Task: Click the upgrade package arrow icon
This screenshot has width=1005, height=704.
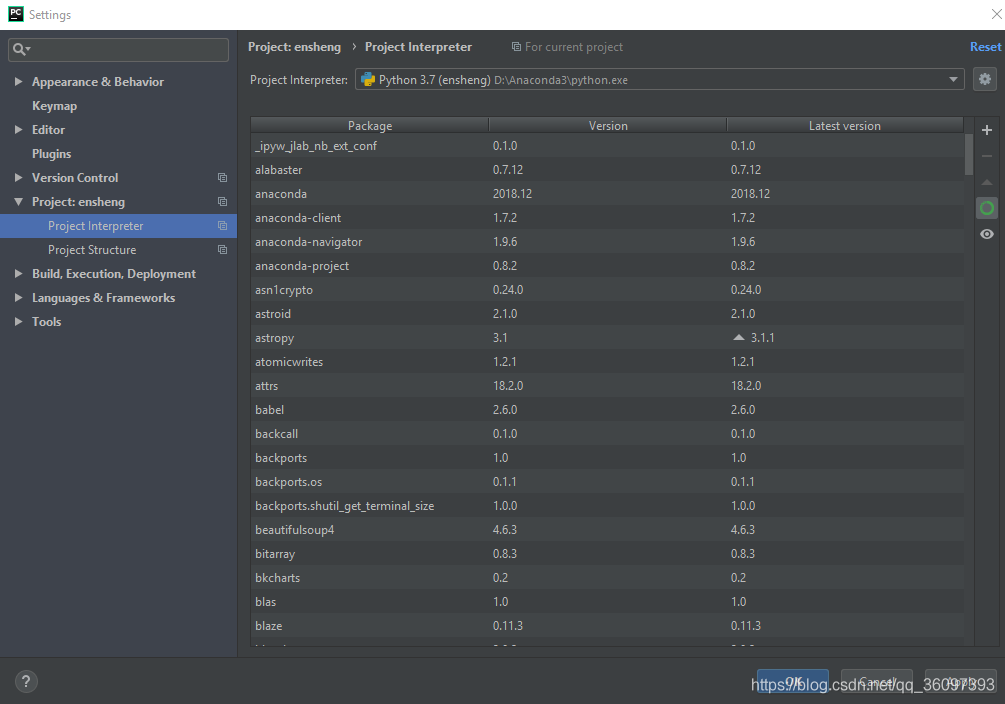Action: coord(987,183)
